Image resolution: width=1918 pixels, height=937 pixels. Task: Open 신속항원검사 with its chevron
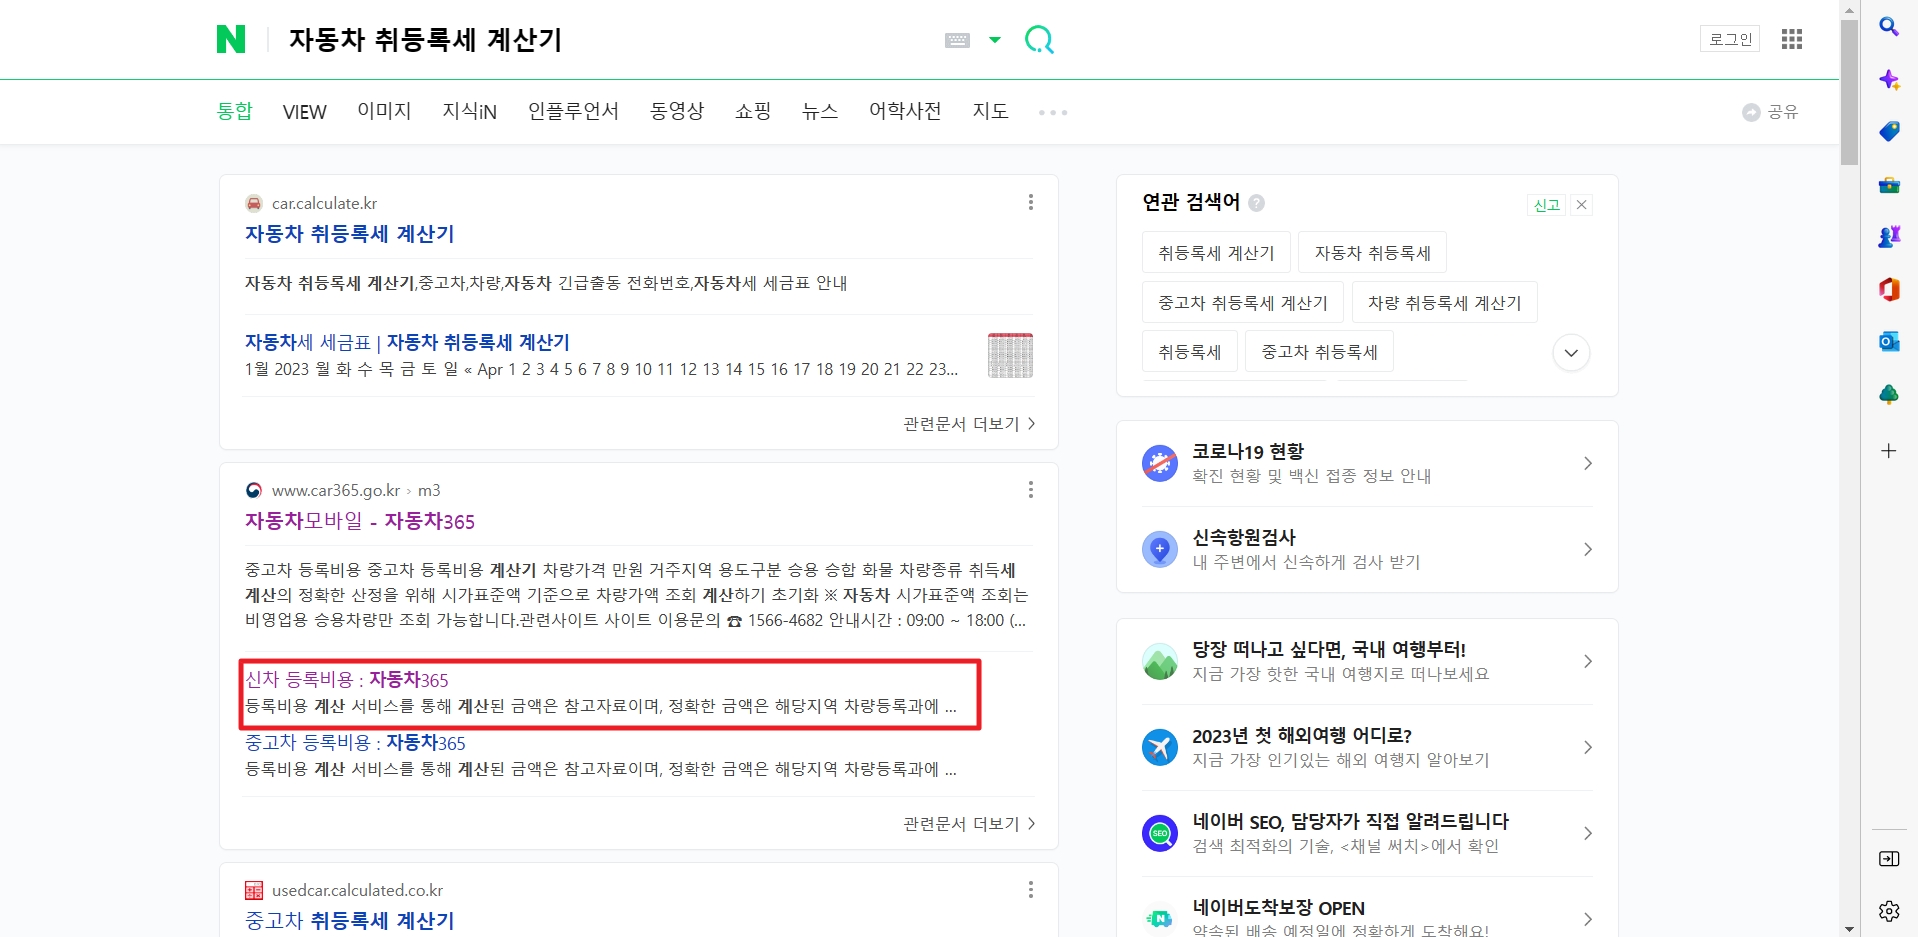point(1588,549)
